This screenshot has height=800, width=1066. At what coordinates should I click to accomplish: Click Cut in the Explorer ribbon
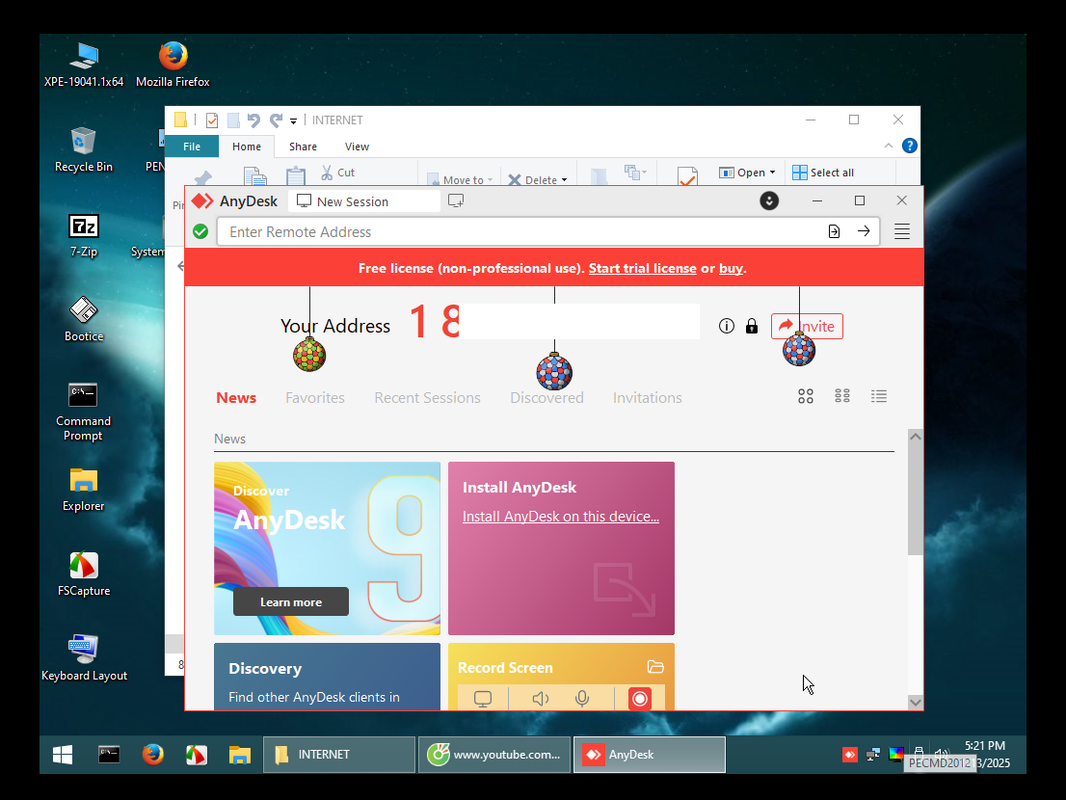pos(338,173)
